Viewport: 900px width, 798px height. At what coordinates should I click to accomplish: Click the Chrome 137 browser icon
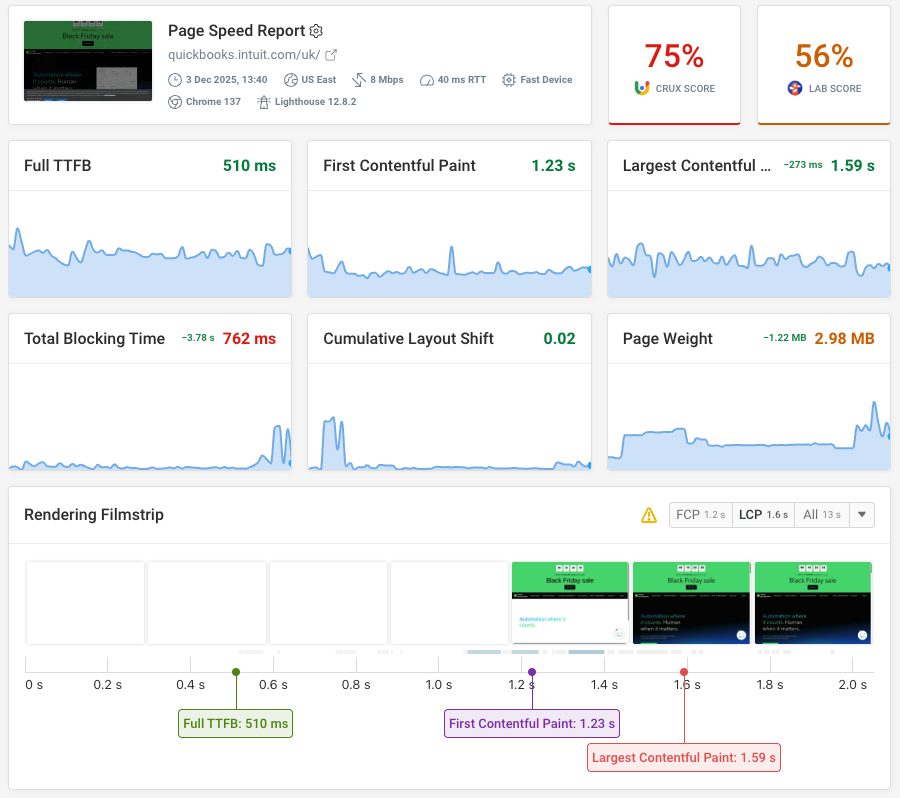tap(175, 103)
